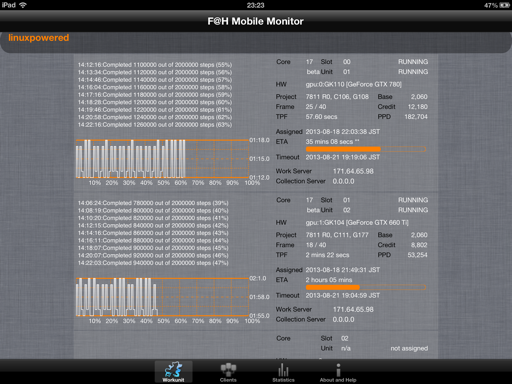Tap Timeout 2013-08-21 19:04:59 JST
This screenshot has height=384, width=512.
click(x=343, y=295)
